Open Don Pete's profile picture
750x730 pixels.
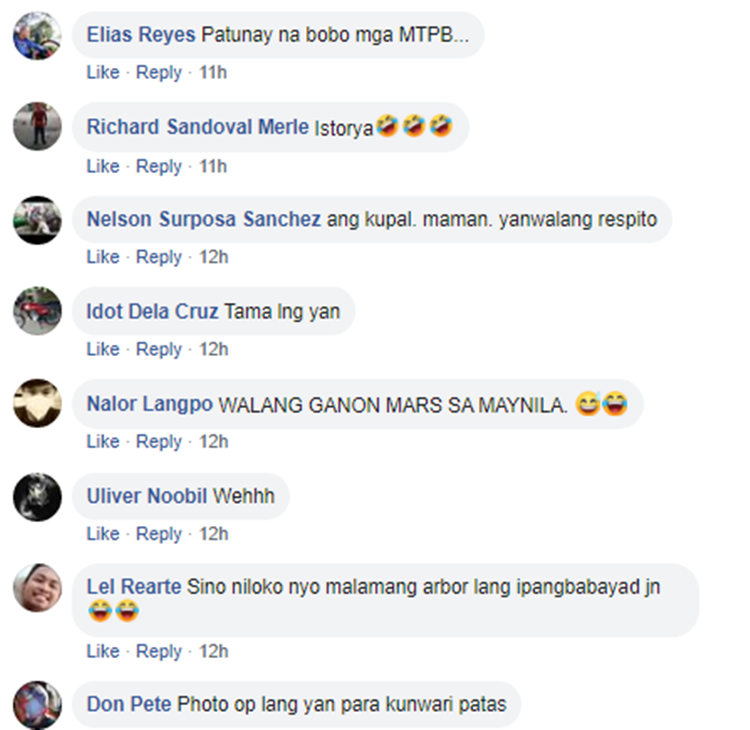point(37,705)
